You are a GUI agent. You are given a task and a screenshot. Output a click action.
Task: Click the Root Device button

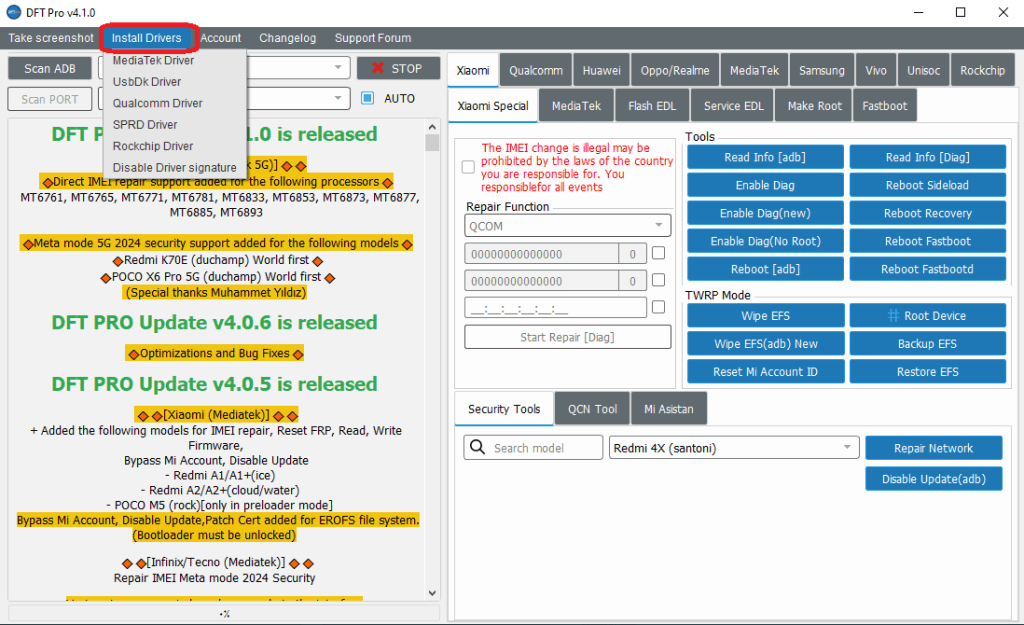pyautogui.click(x=927, y=316)
